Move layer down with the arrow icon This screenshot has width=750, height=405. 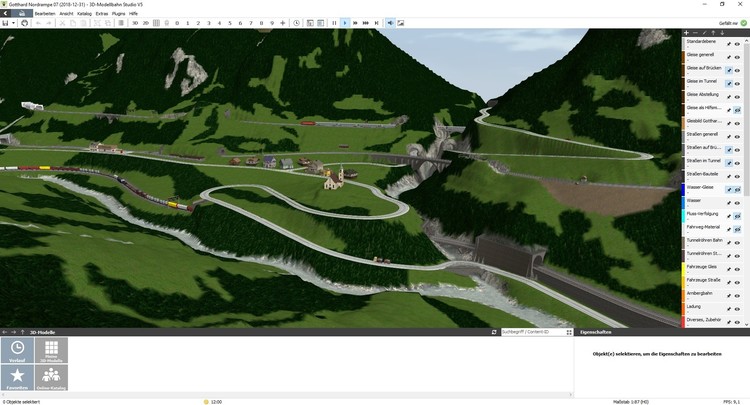pos(722,33)
